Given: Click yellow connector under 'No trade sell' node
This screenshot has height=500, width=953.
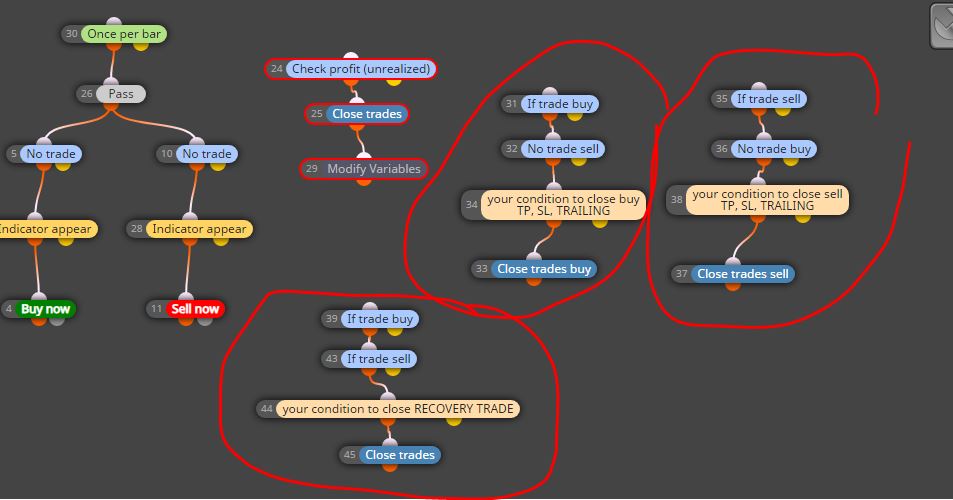Looking at the screenshot, I should [579, 160].
